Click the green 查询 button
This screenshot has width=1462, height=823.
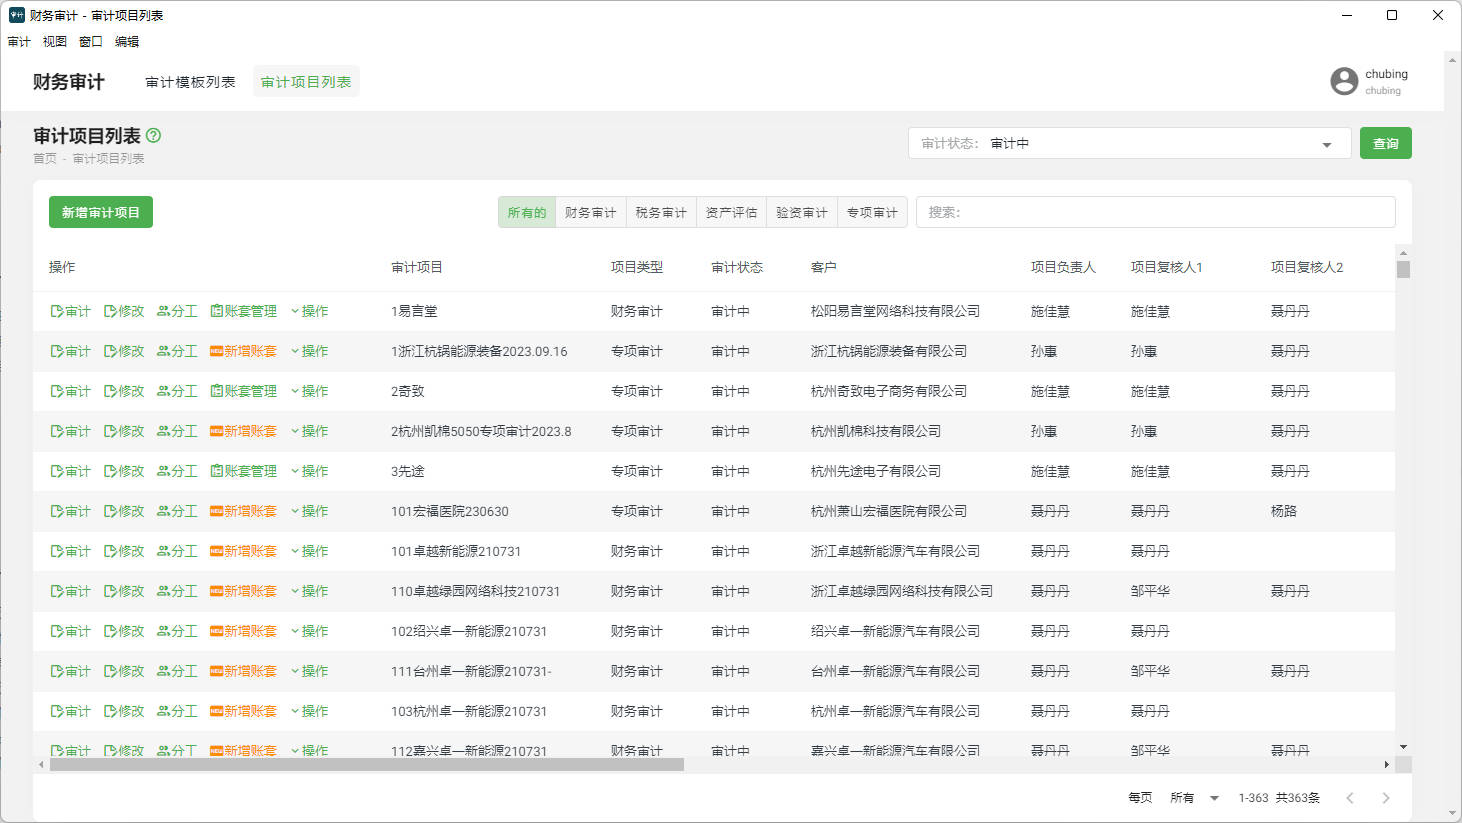[x=1386, y=143]
